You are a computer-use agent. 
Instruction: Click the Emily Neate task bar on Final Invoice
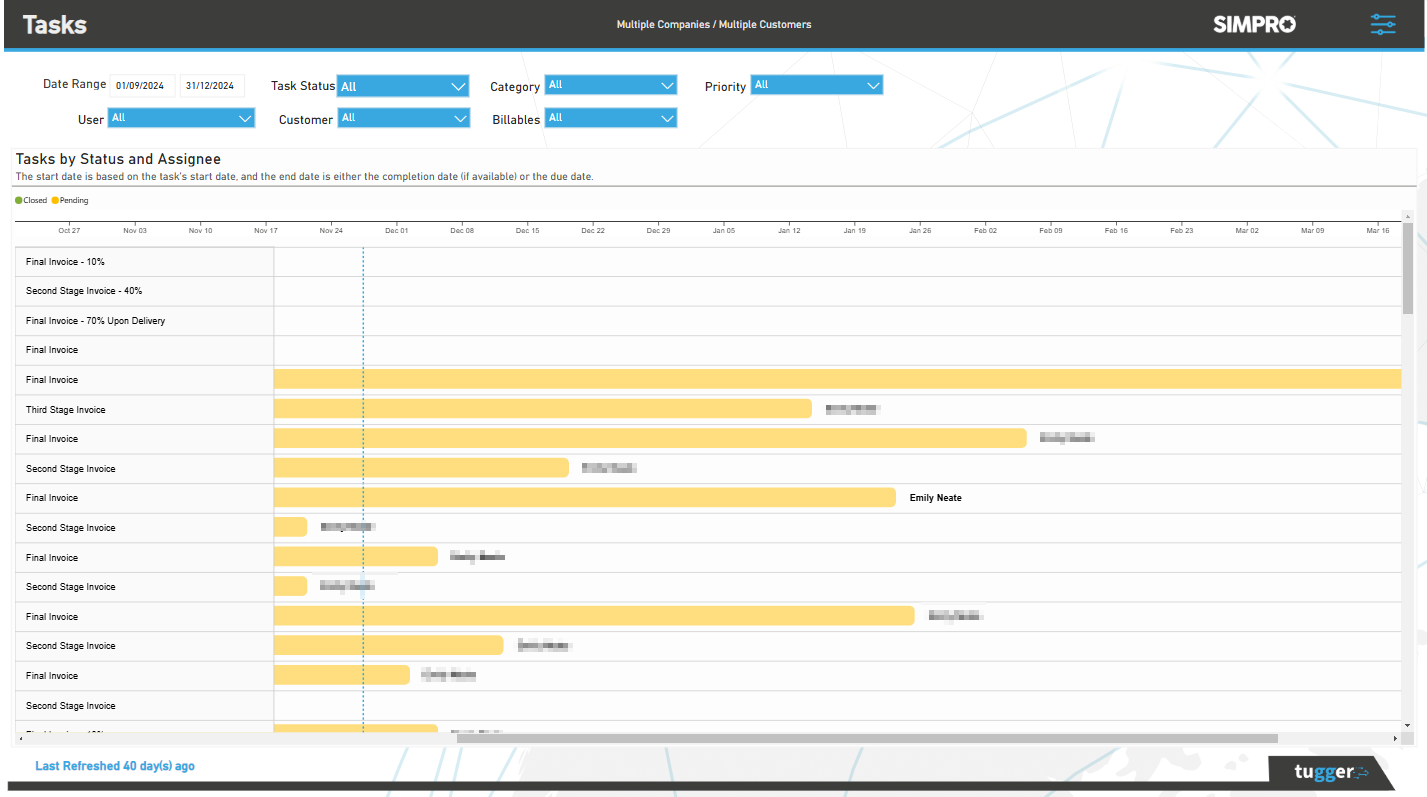point(585,497)
